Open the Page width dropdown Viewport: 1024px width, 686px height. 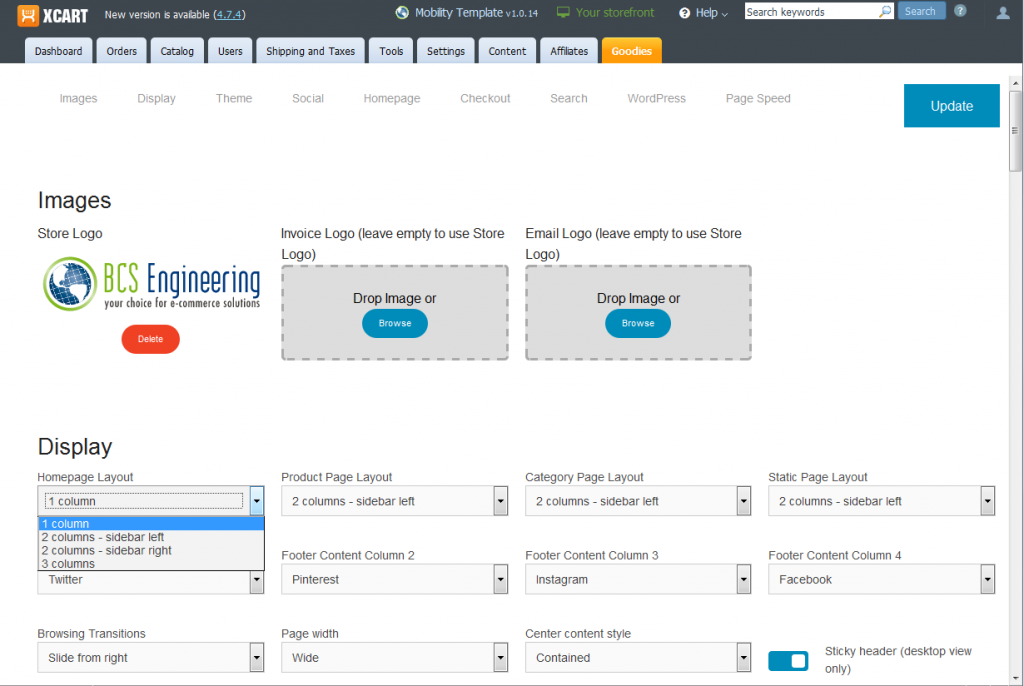(x=499, y=657)
